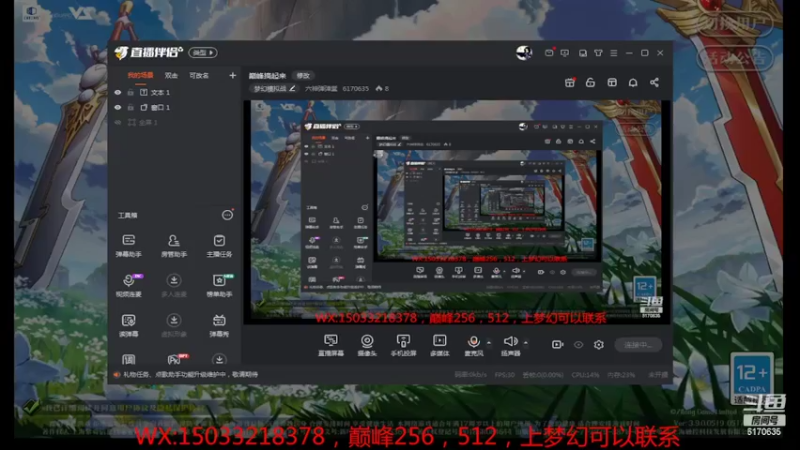Open the mode switch pill button

click(x=203, y=53)
